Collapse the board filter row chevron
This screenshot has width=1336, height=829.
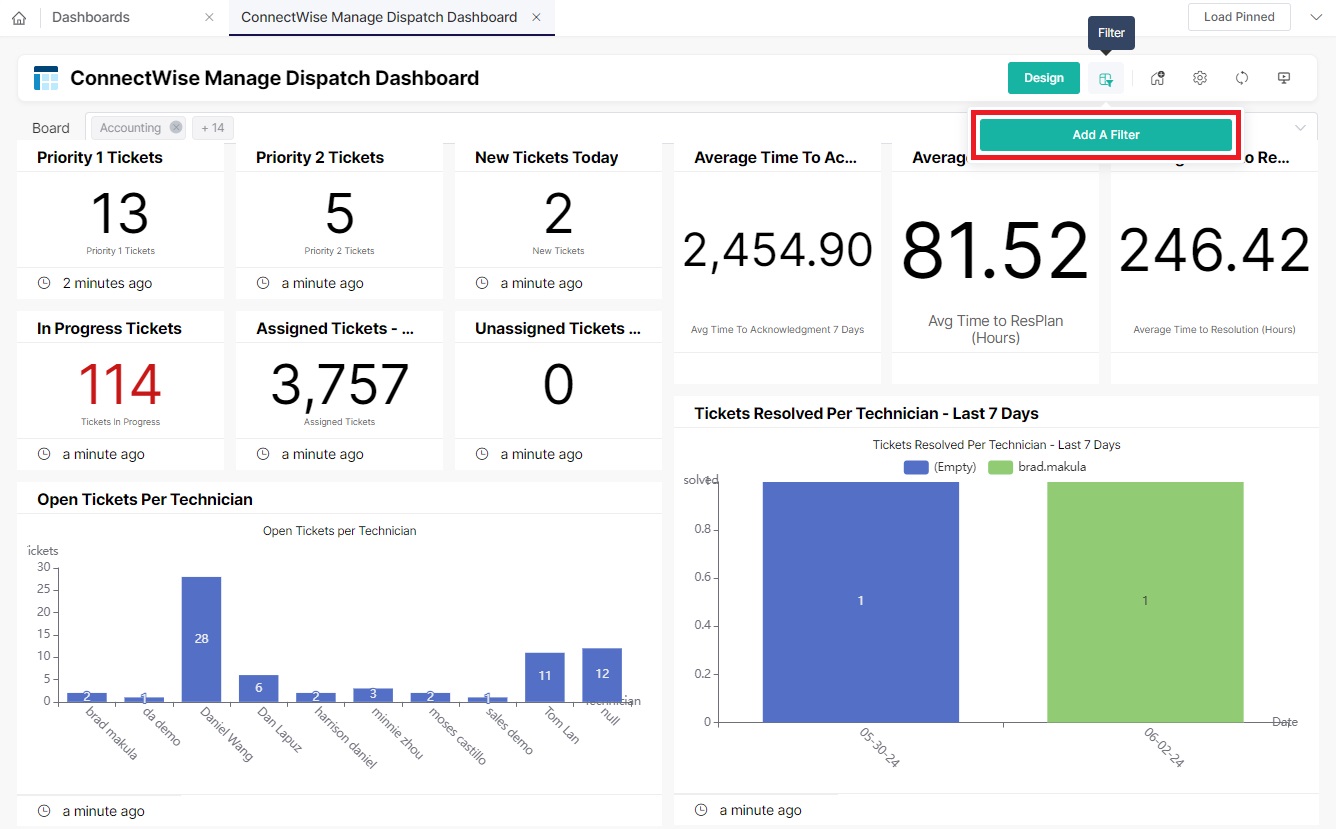tap(1300, 127)
